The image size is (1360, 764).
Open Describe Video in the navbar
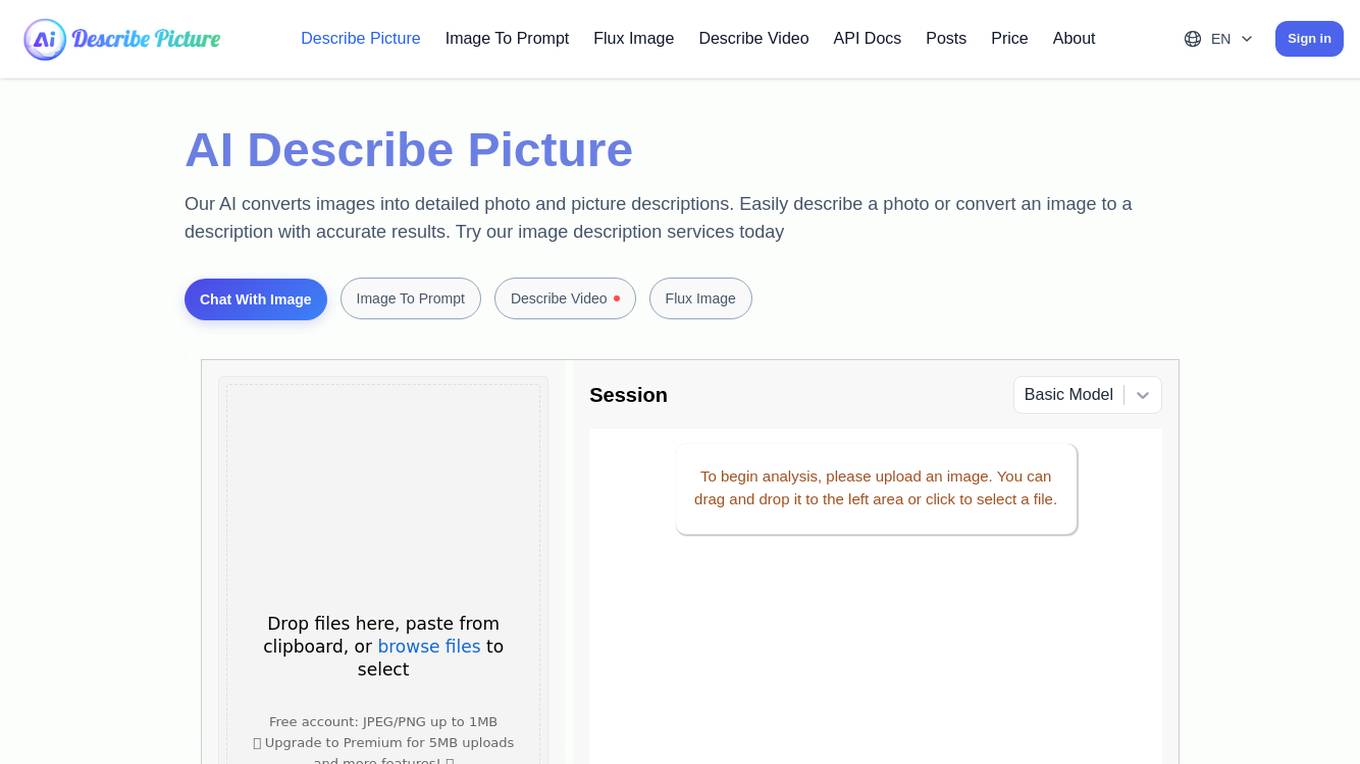(754, 38)
